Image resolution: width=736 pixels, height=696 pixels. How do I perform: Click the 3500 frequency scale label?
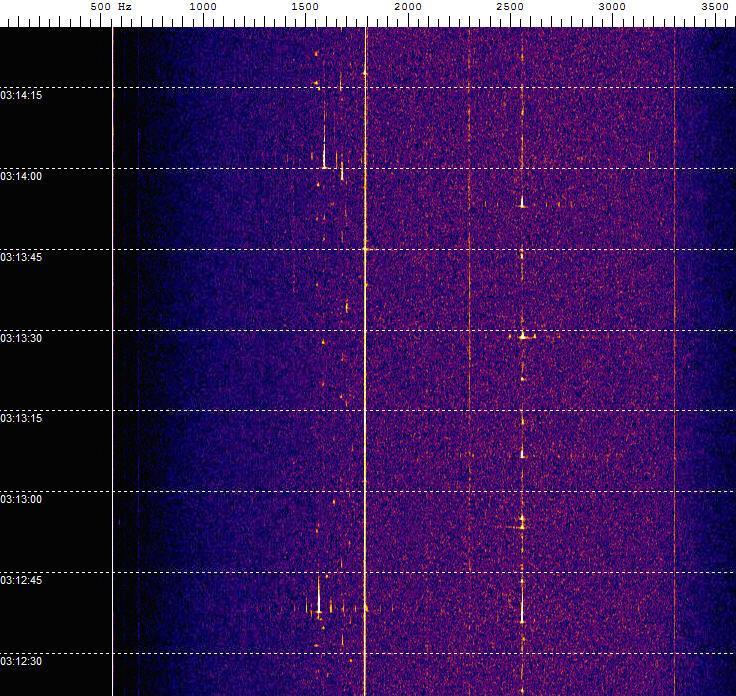pyautogui.click(x=715, y=7)
